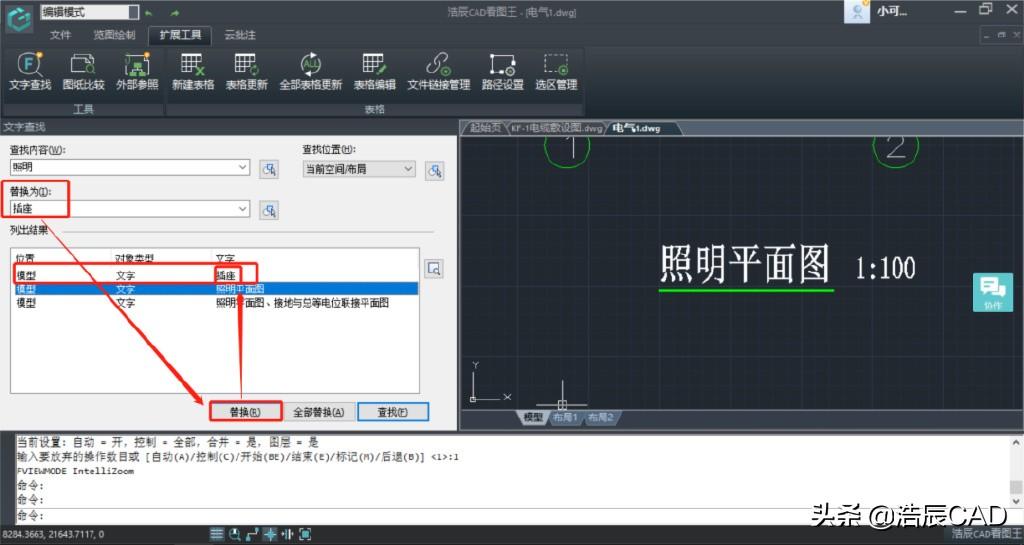
Task: Switch to the 布局1 layout tab
Action: [x=566, y=417]
